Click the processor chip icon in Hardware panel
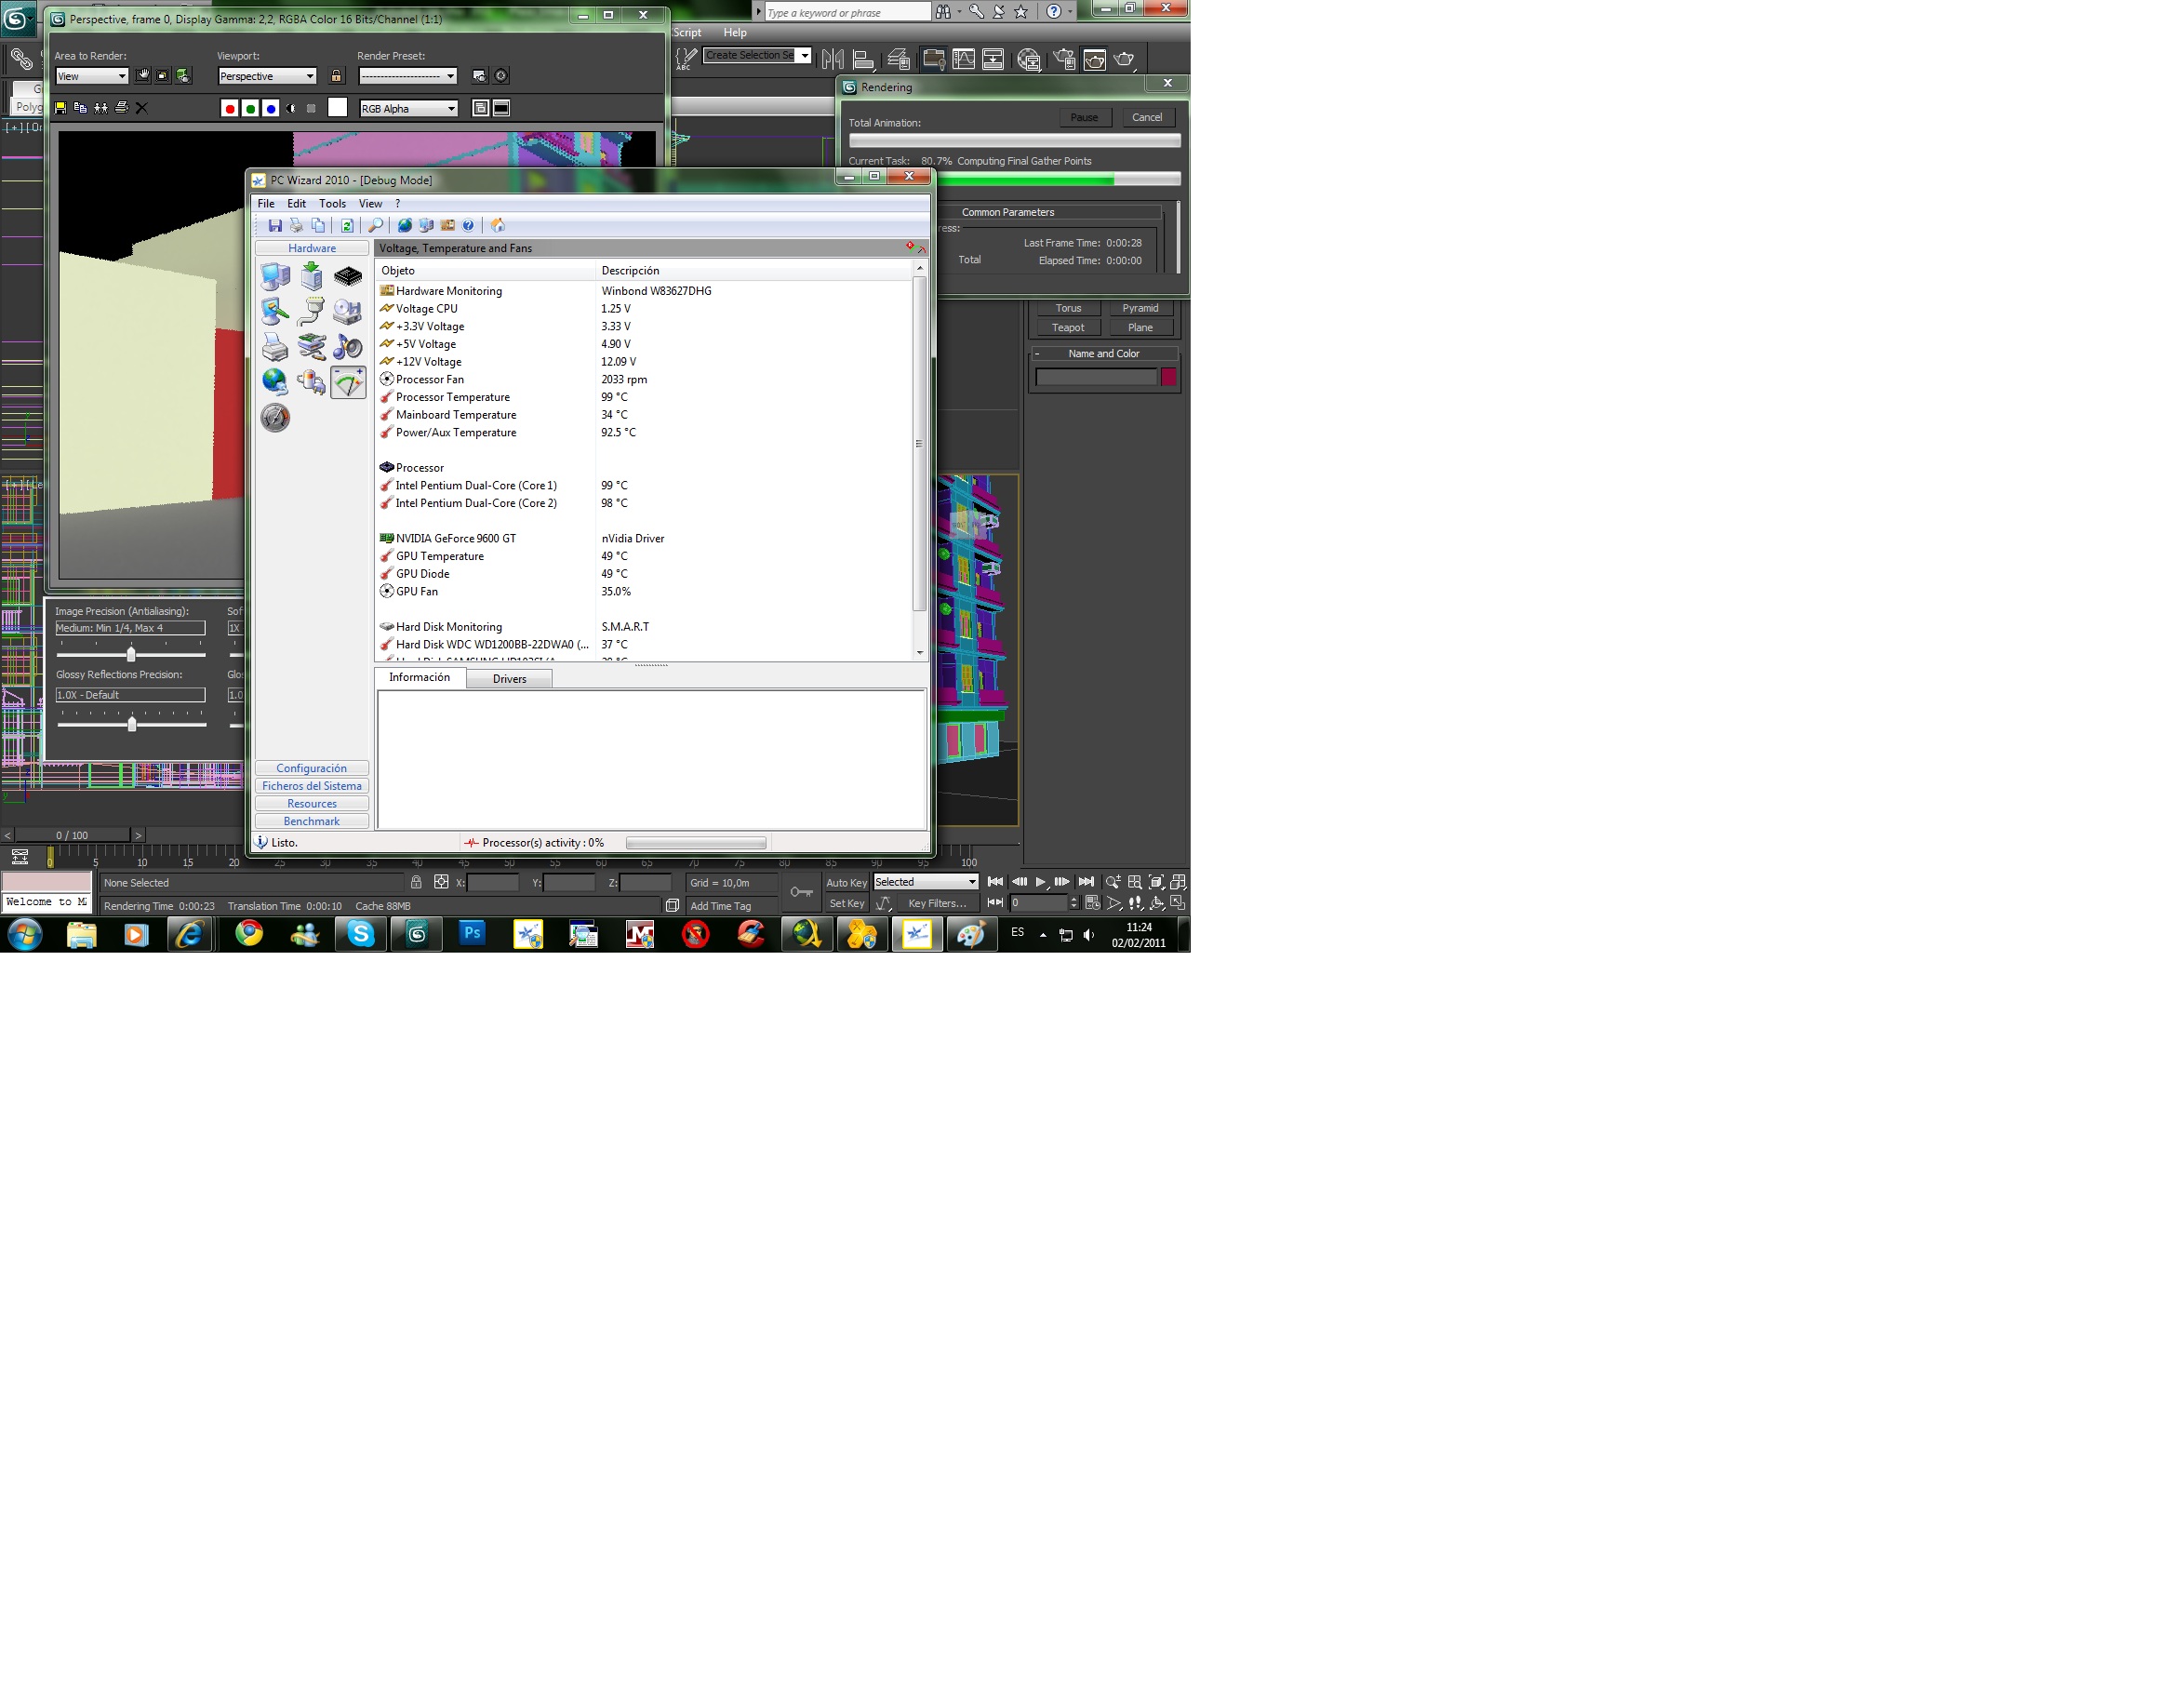 click(x=348, y=276)
